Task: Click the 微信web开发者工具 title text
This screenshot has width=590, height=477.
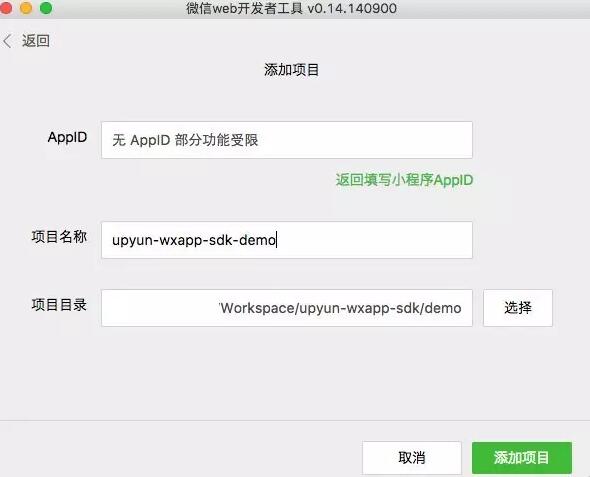Action: coord(245,8)
